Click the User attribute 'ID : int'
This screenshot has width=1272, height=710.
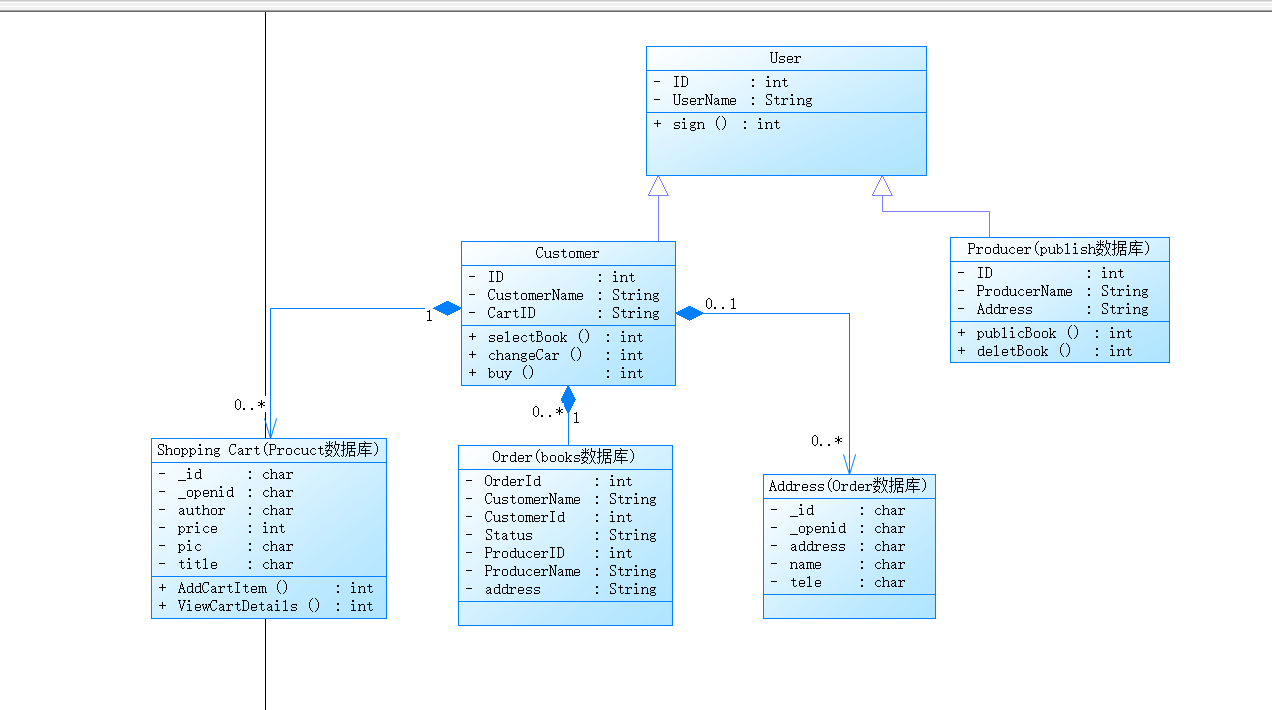coord(720,82)
